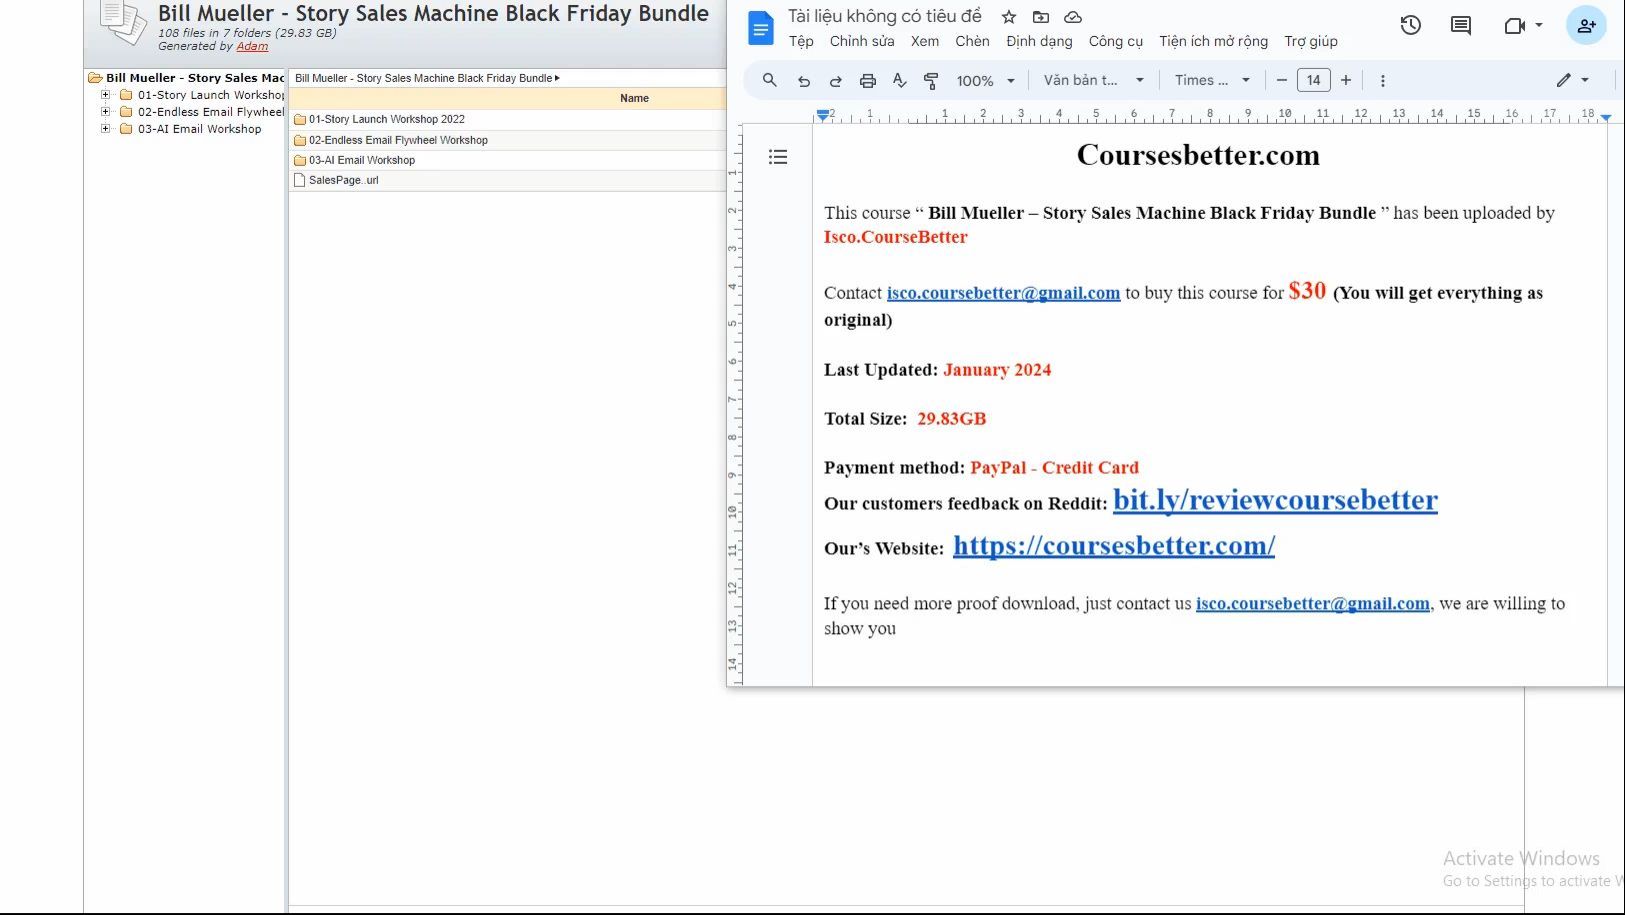Search the menus with the magnifier icon
The height and width of the screenshot is (915, 1625).
coord(769,80)
